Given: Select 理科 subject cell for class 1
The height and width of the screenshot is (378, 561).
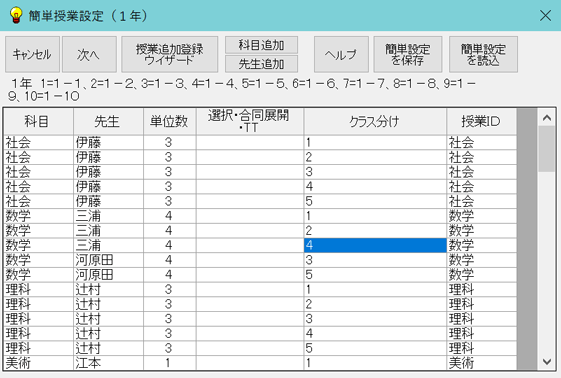Looking at the screenshot, I should pyautogui.click(x=39, y=289).
